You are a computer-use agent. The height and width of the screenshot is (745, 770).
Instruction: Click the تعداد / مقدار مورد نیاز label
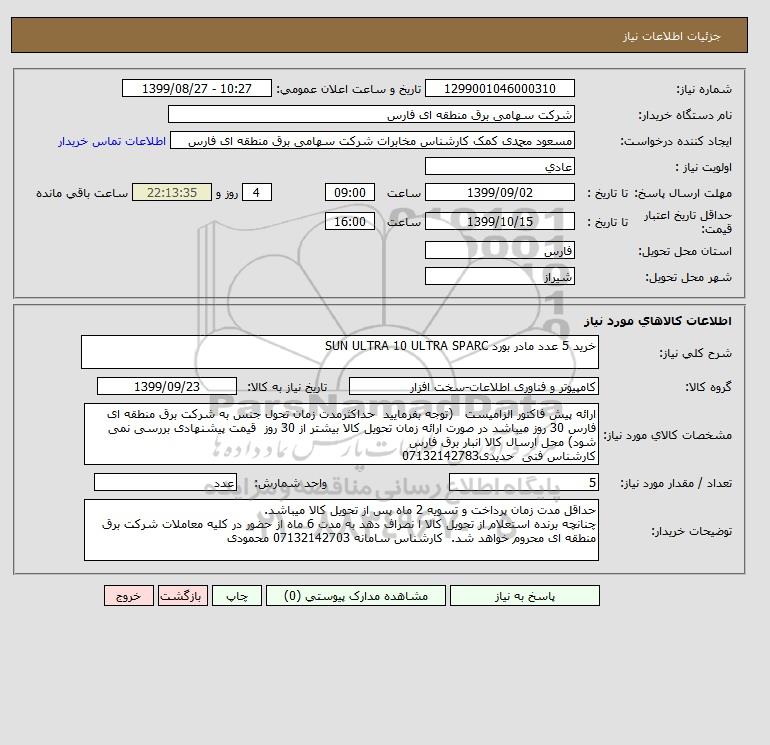pos(676,483)
